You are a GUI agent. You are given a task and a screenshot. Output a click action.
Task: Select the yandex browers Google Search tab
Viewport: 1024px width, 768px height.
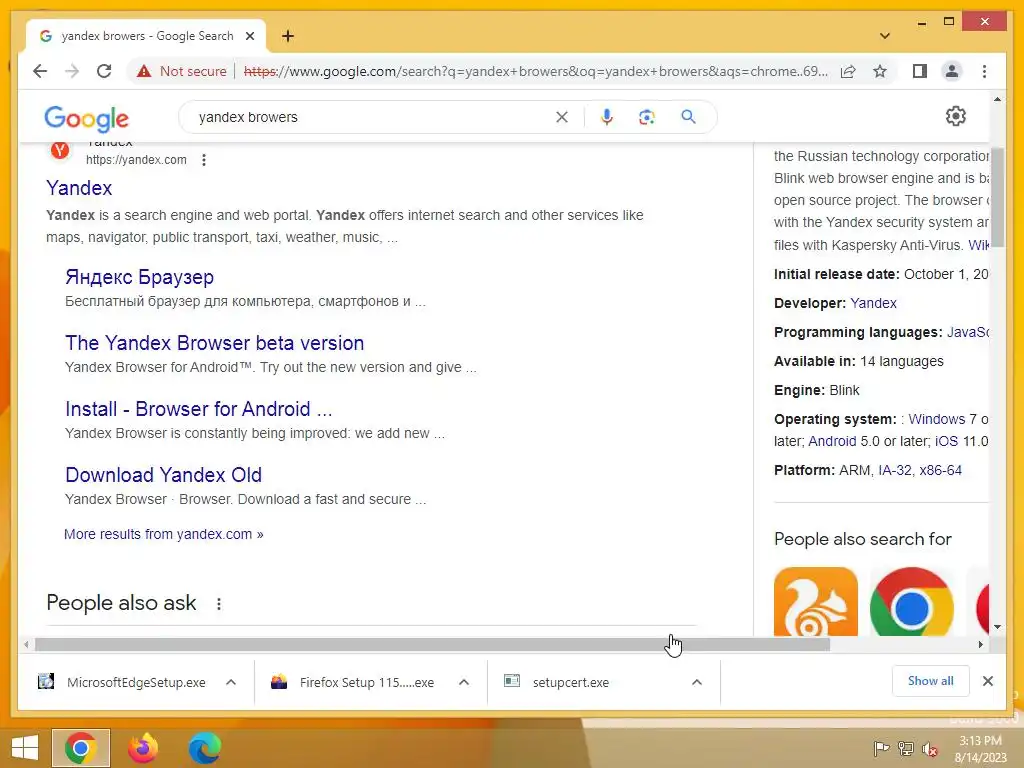(x=146, y=36)
